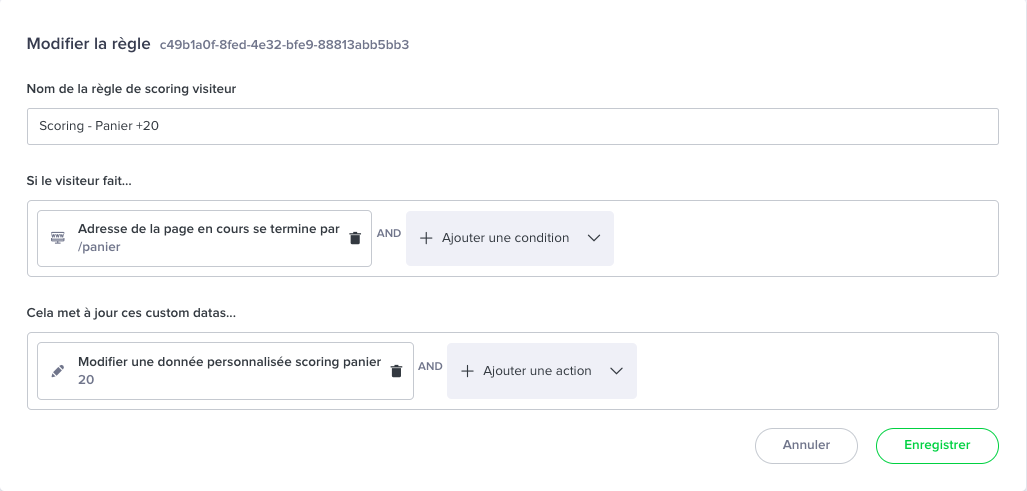Click the plus icon in Ajouter une action

[x=467, y=371]
